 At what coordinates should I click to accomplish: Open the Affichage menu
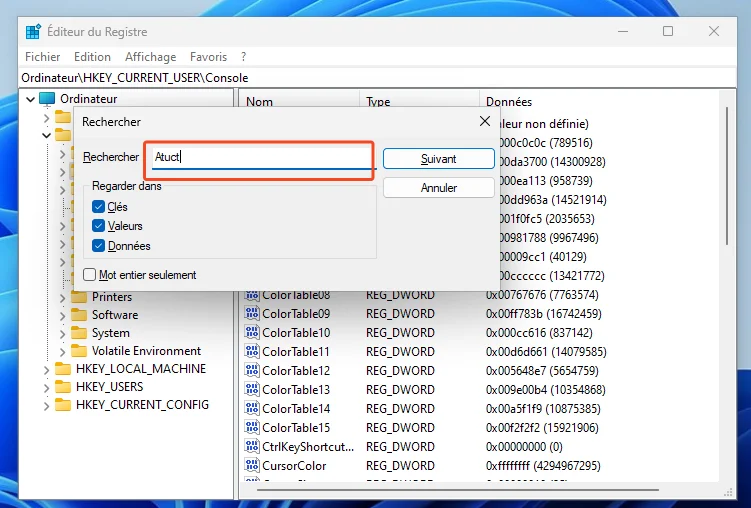[150, 56]
